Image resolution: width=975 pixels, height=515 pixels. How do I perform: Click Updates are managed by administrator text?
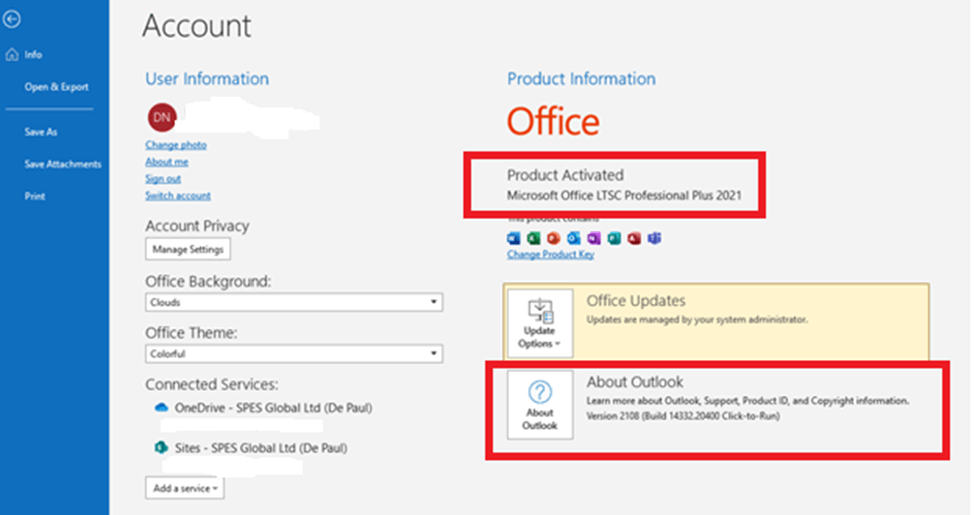pyautogui.click(x=697, y=320)
